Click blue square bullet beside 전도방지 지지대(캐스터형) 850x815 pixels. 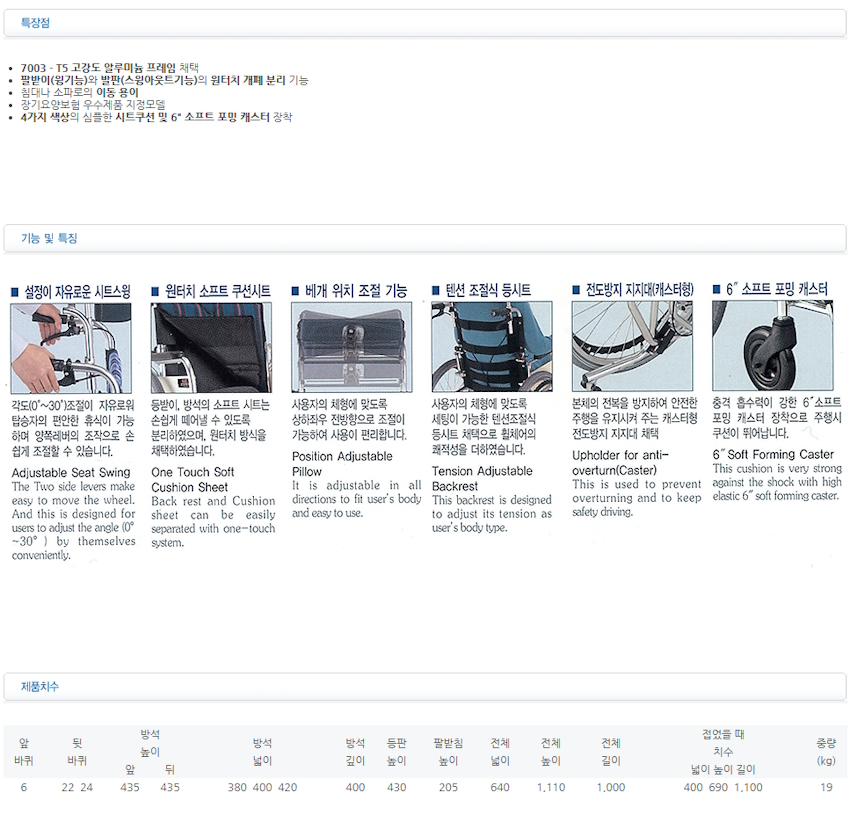pos(577,291)
